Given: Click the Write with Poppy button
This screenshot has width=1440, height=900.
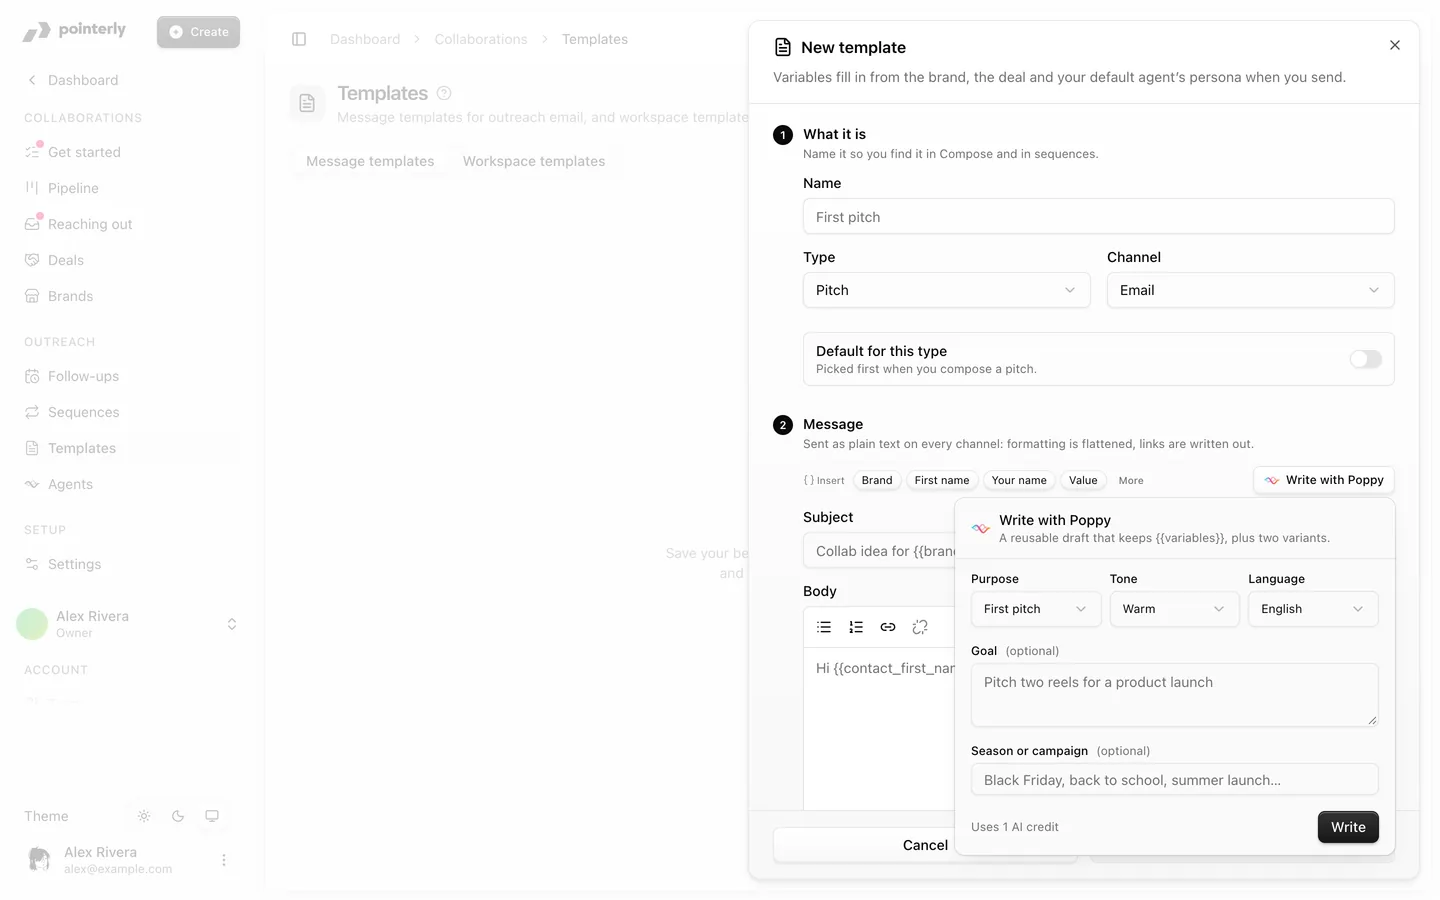Looking at the screenshot, I should 1324,480.
